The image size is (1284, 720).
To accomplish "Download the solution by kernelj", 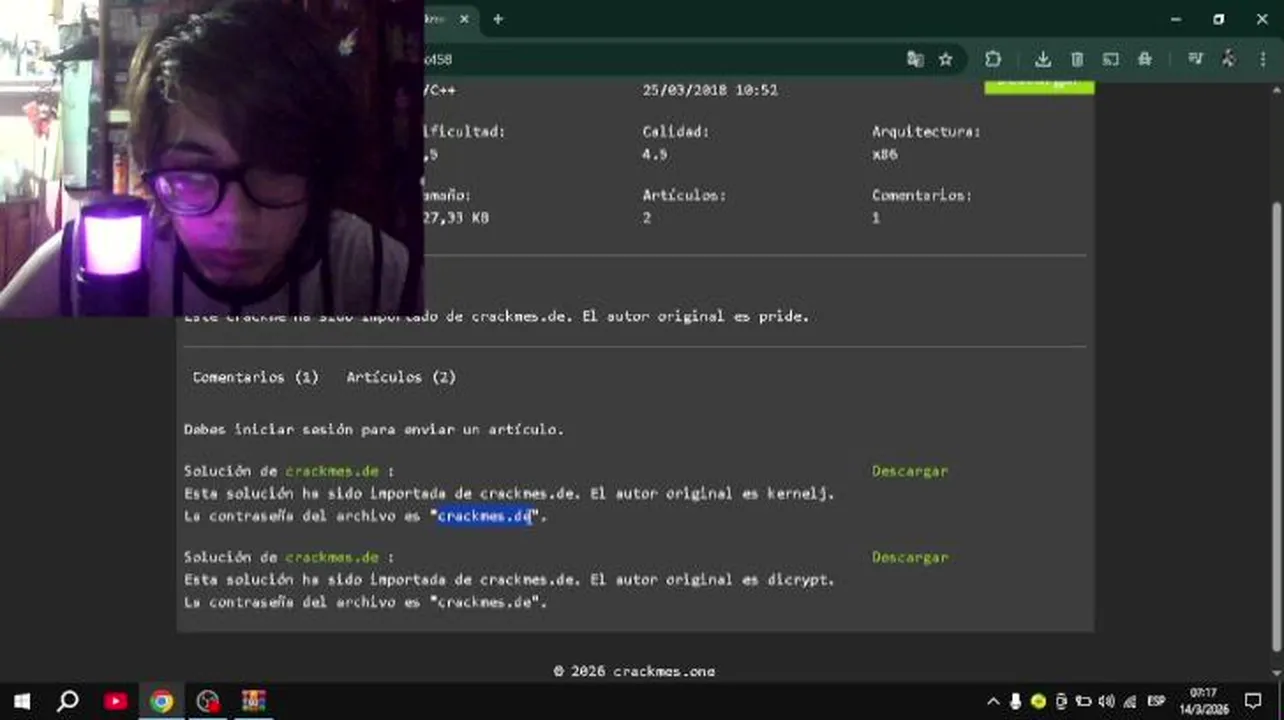I will click(x=909, y=471).
